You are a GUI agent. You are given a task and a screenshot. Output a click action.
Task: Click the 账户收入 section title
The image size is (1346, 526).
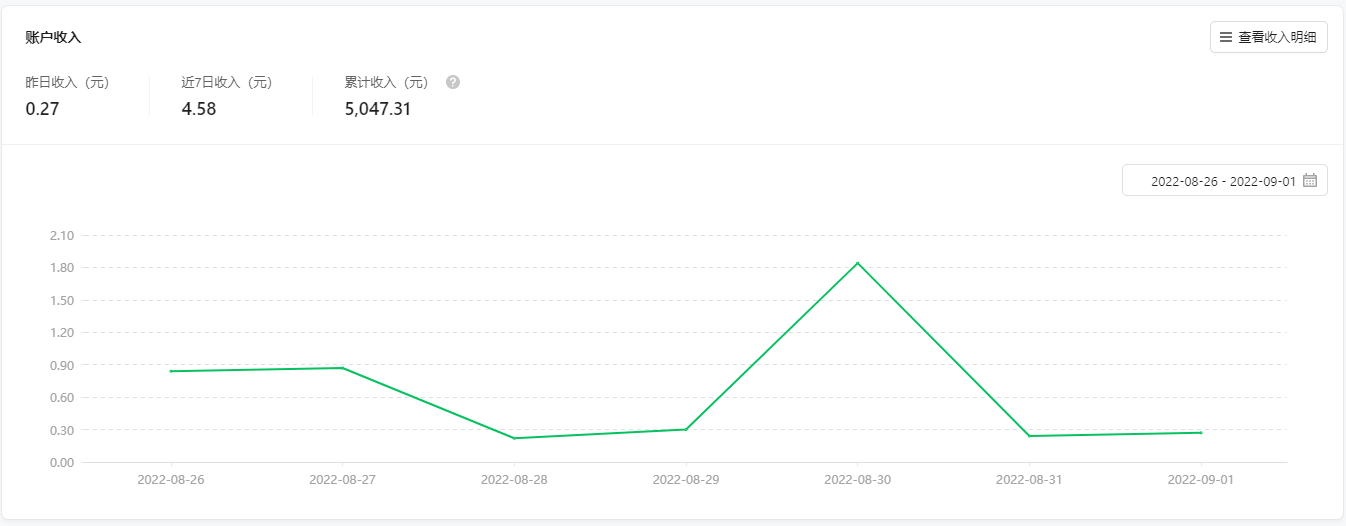click(53, 37)
